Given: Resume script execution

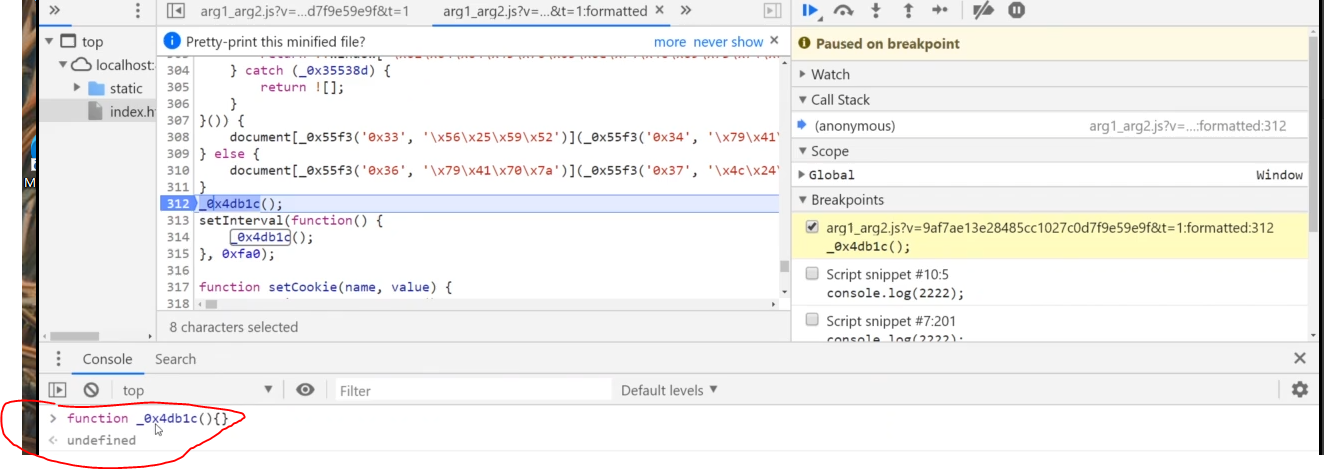Looking at the screenshot, I should tap(811, 11).
